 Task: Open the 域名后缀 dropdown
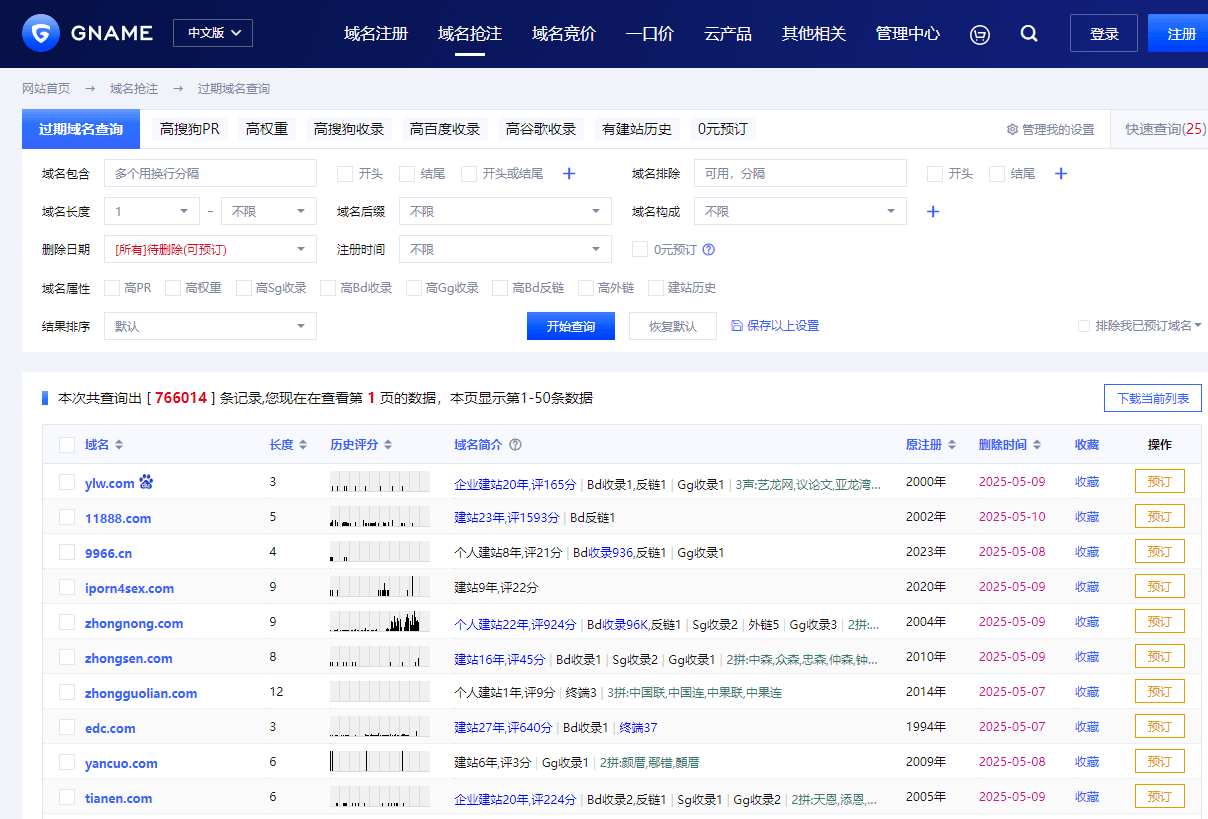point(505,212)
